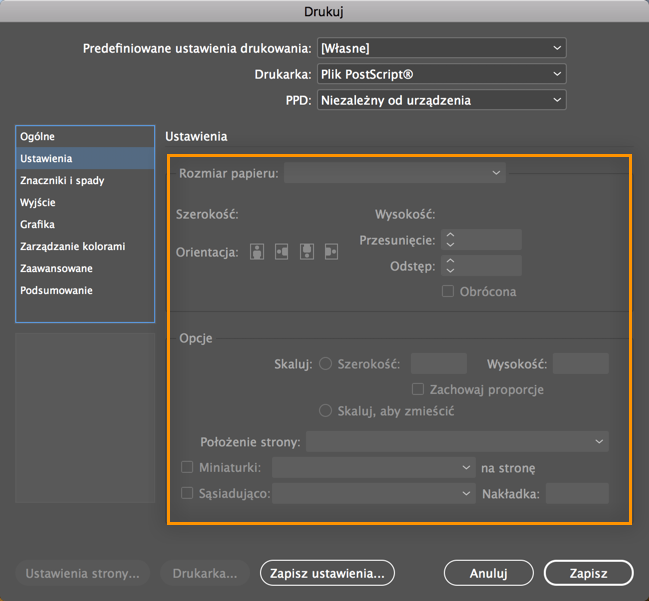Expand the PPD dropdown
649x601 pixels.
pos(441,100)
